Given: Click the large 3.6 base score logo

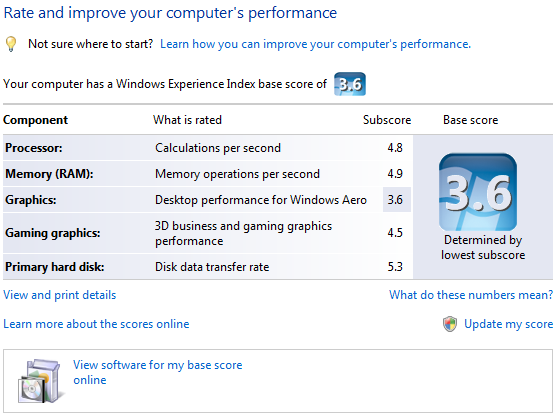Looking at the screenshot, I should pos(478,192).
